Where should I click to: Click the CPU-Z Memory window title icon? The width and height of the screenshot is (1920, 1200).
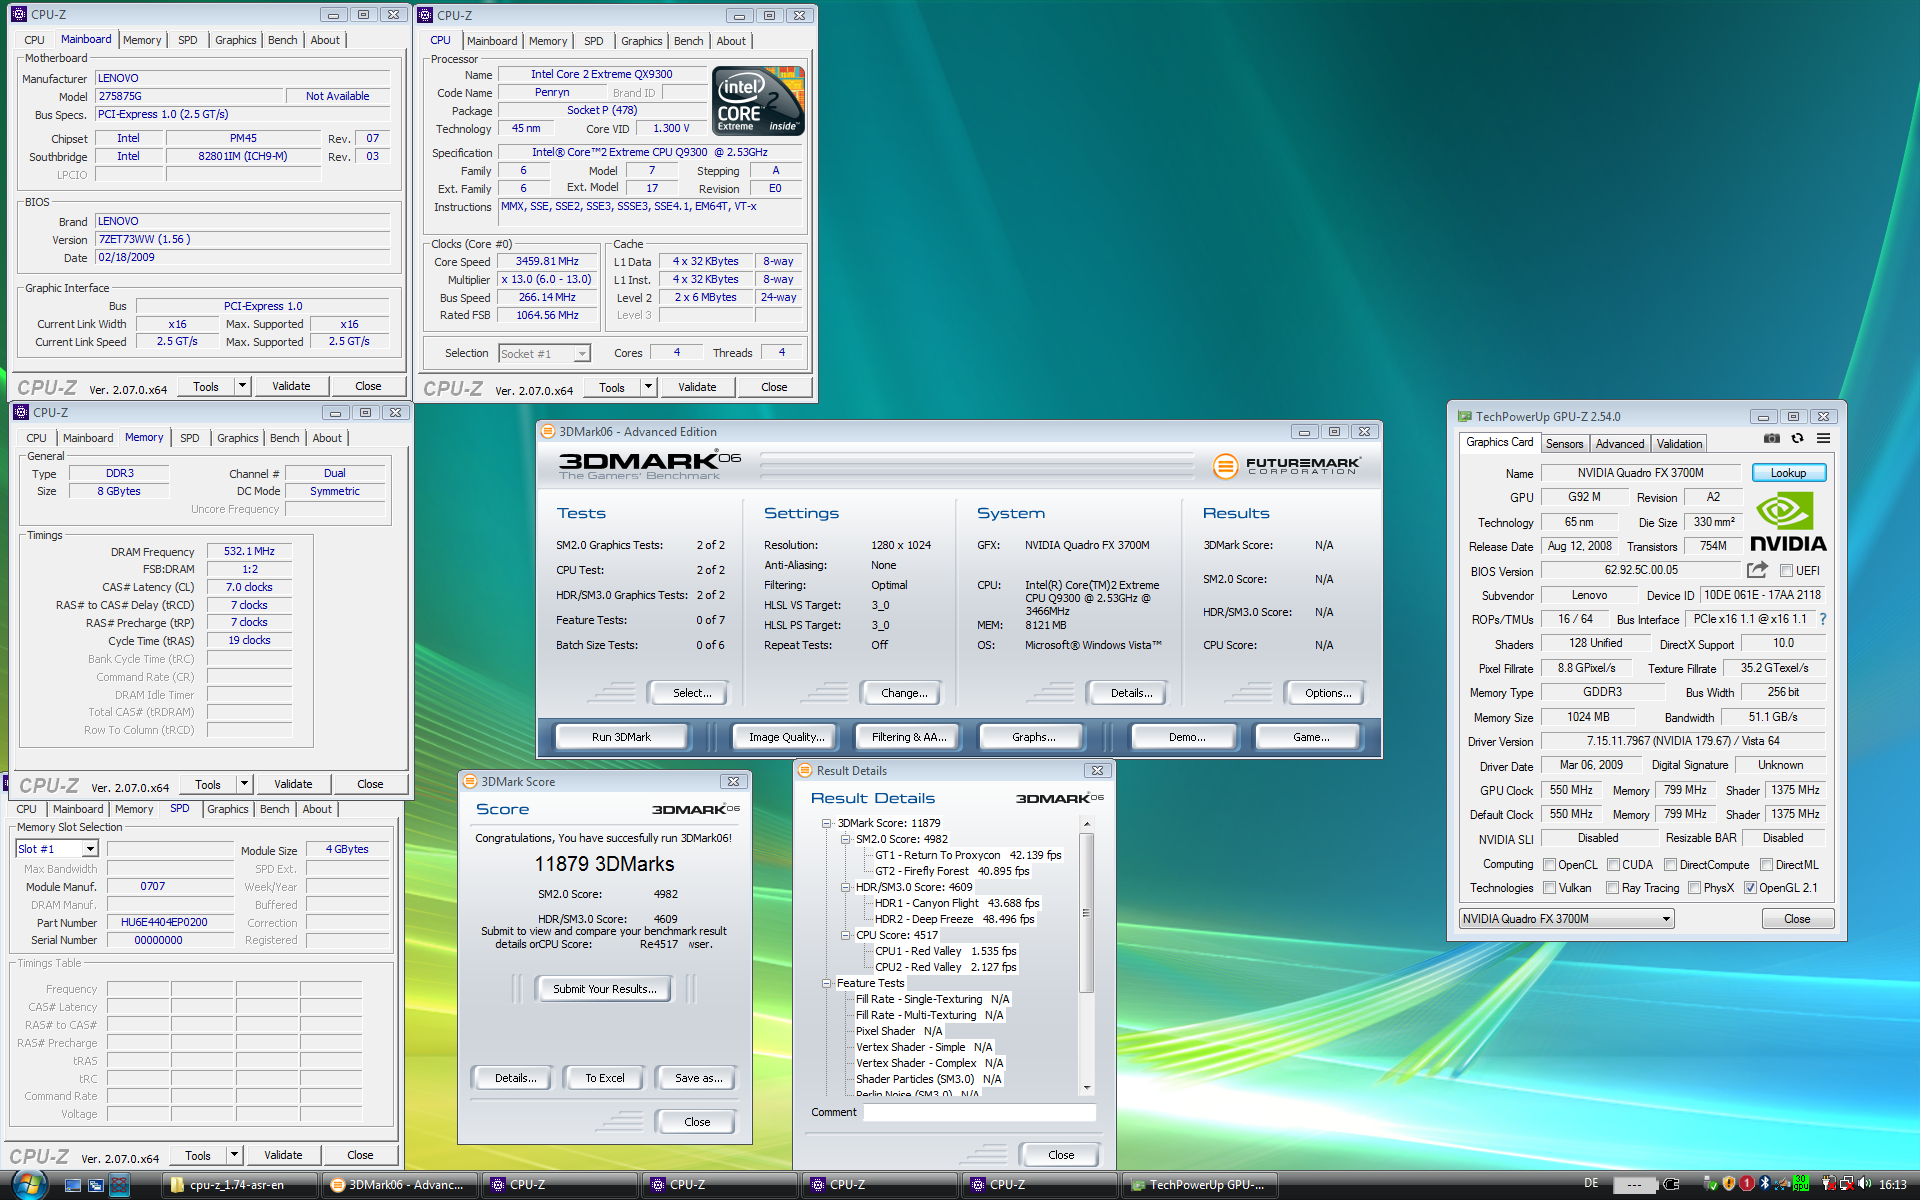[21, 412]
